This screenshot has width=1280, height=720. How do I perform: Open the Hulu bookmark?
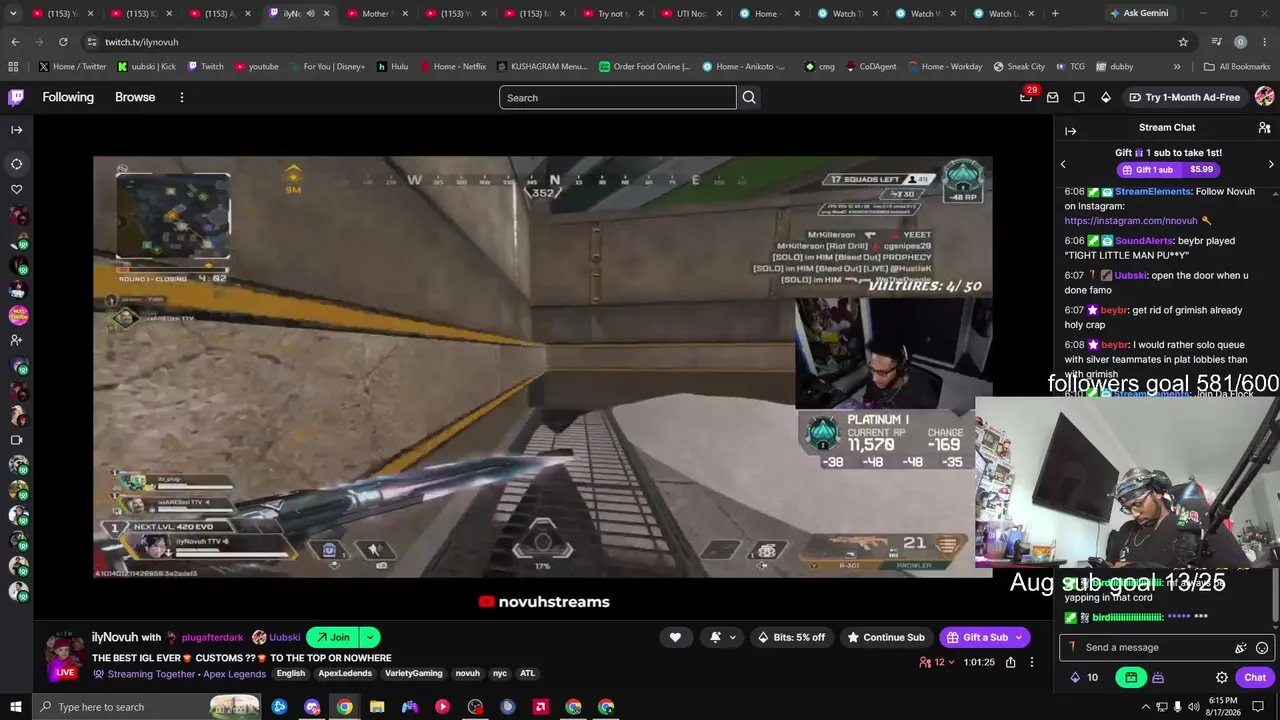pyautogui.click(x=392, y=67)
